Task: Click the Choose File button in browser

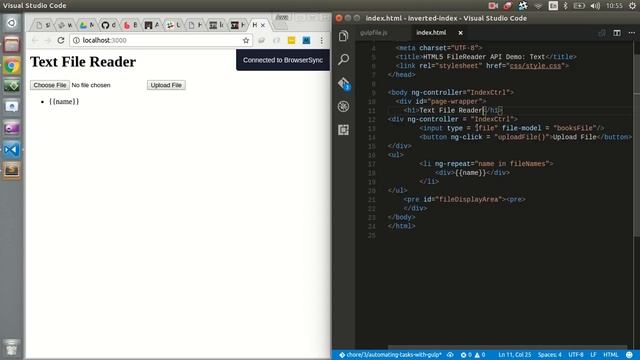Action: coord(50,85)
